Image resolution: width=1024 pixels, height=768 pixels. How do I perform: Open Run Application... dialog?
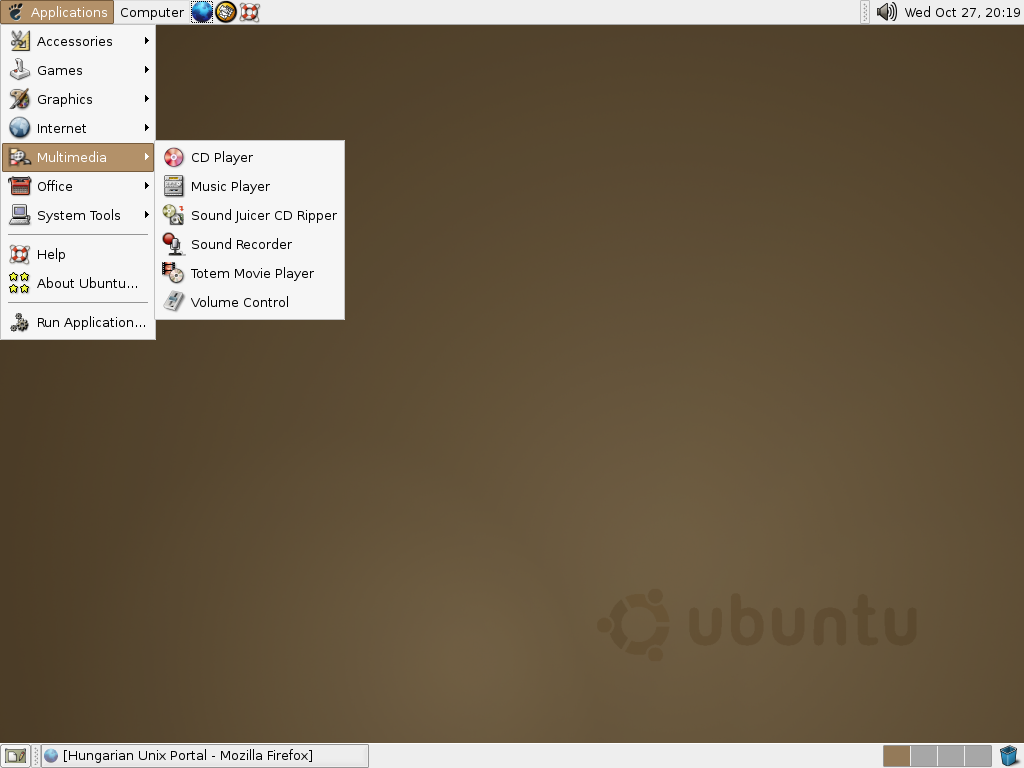[x=78, y=322]
